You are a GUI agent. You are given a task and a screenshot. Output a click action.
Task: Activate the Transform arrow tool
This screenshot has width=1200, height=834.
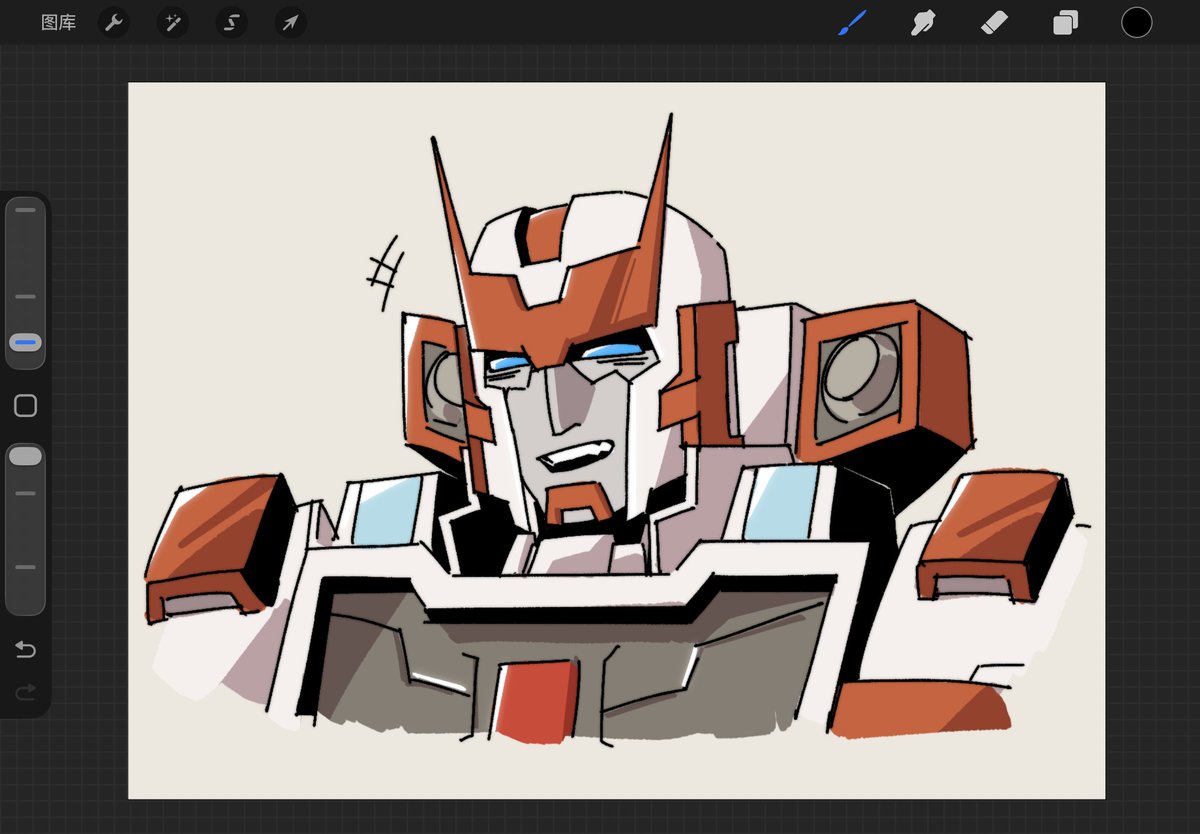[x=291, y=22]
